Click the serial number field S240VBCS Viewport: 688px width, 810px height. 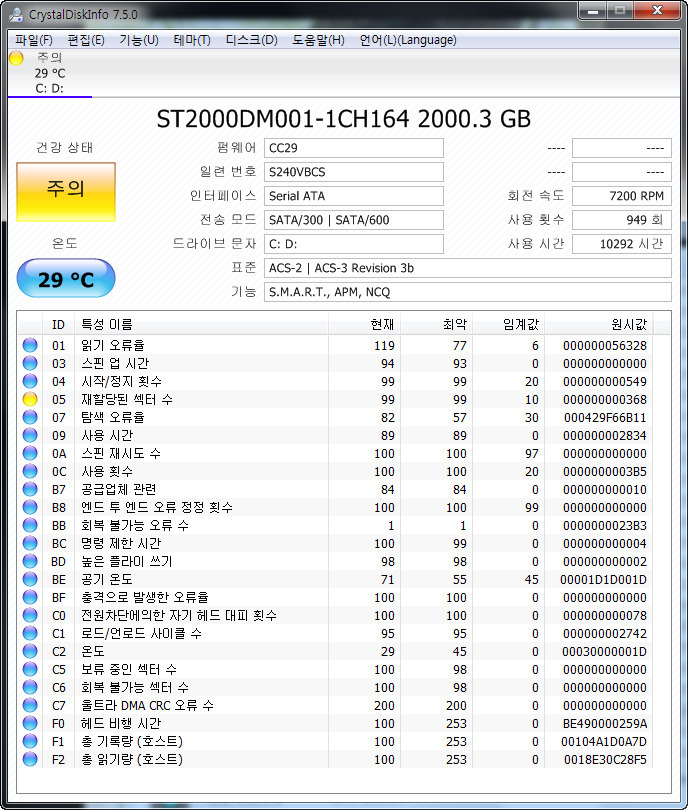pyautogui.click(x=354, y=172)
